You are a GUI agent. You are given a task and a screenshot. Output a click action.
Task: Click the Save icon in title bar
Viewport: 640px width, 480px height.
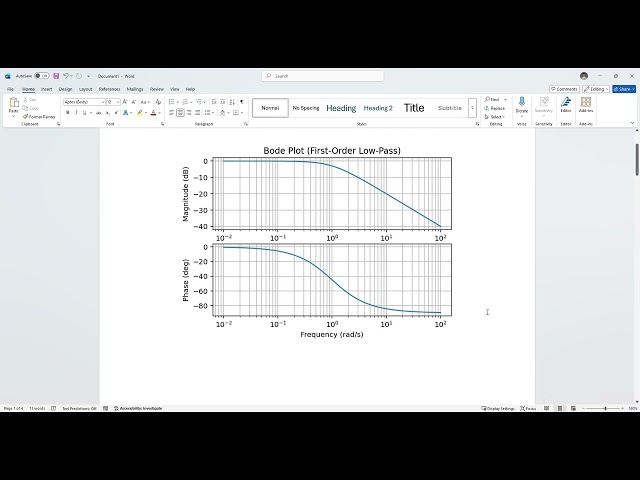coord(56,76)
